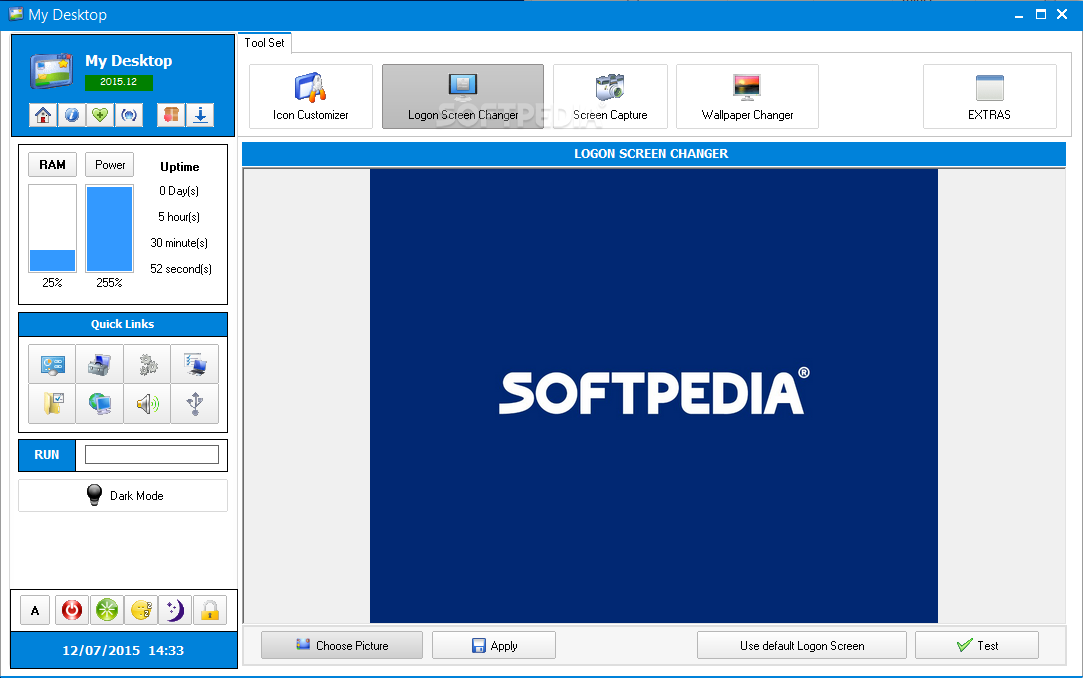Open the folder options quick link icon
The image size is (1083, 678).
pyautogui.click(x=52, y=403)
